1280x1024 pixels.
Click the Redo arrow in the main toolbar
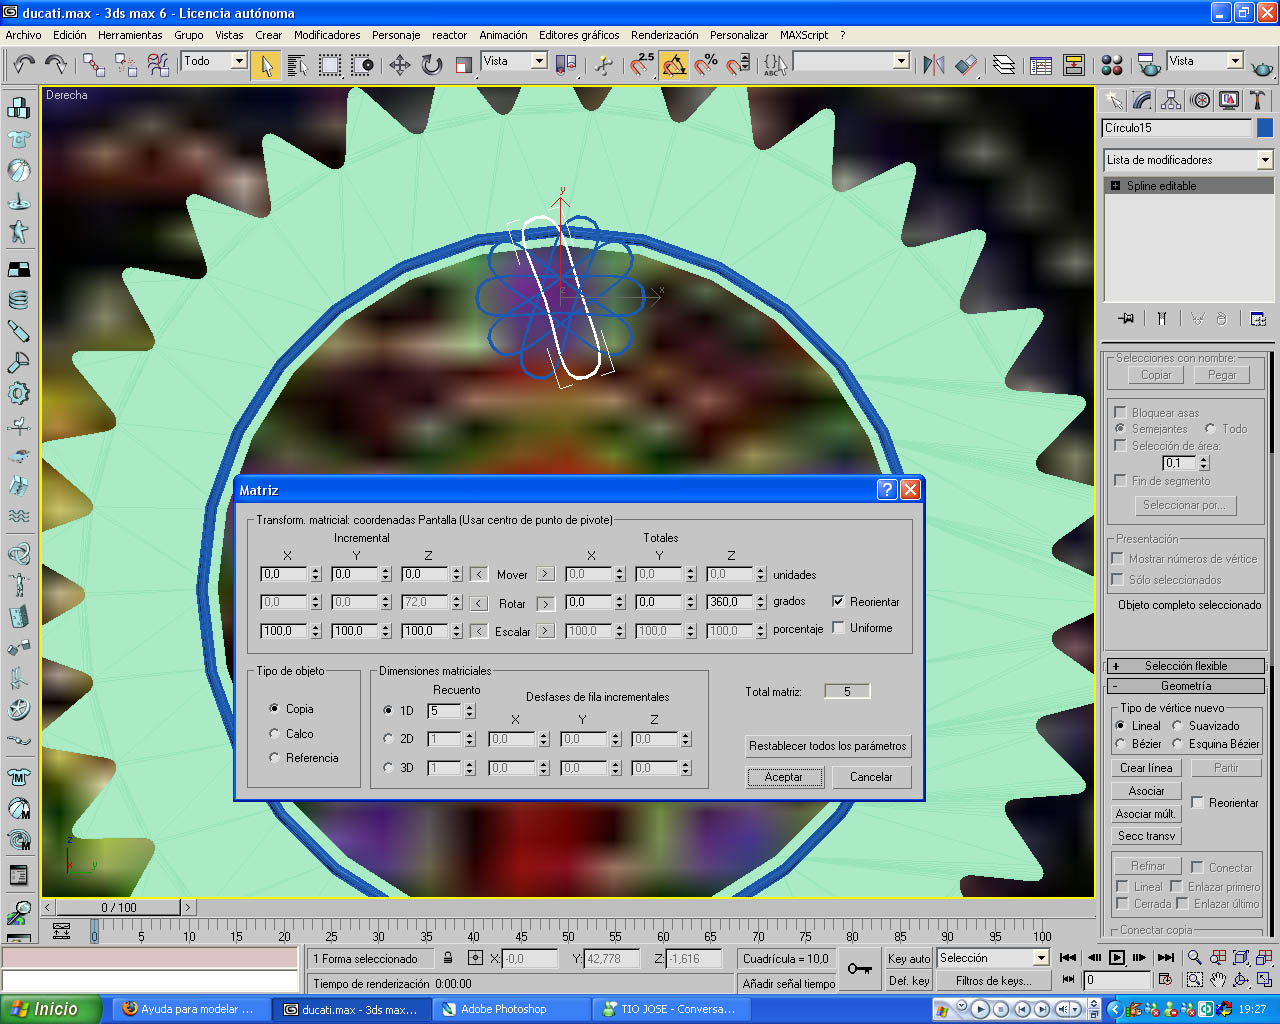click(x=56, y=65)
